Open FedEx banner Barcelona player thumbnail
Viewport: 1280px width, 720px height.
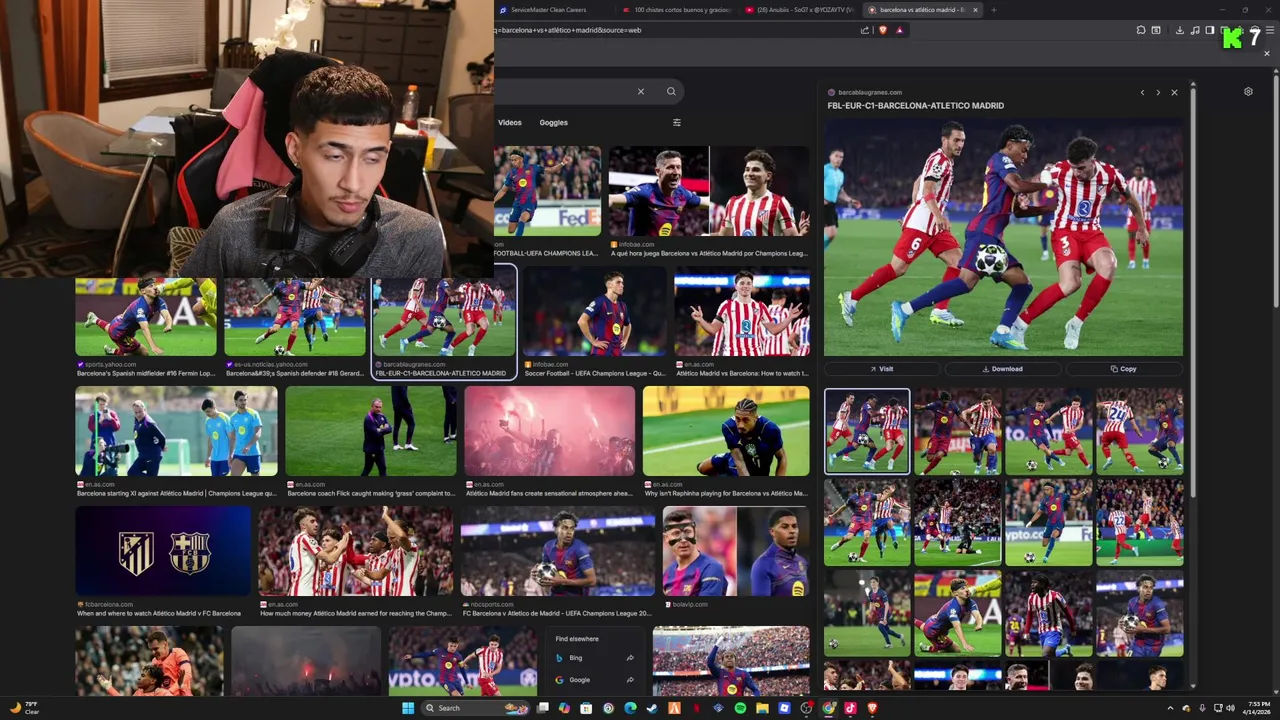[548, 191]
